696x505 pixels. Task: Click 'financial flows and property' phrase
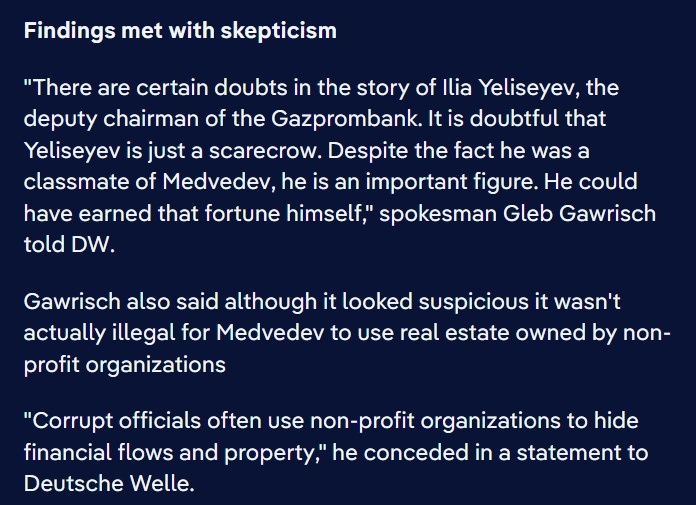(169, 453)
